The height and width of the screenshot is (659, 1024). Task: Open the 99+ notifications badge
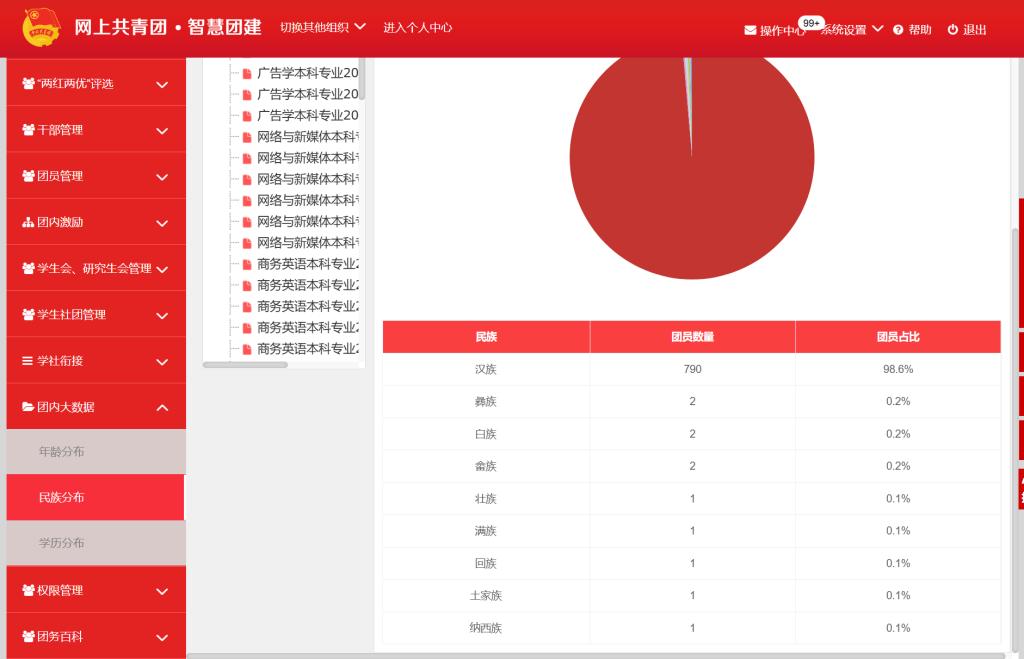point(810,22)
